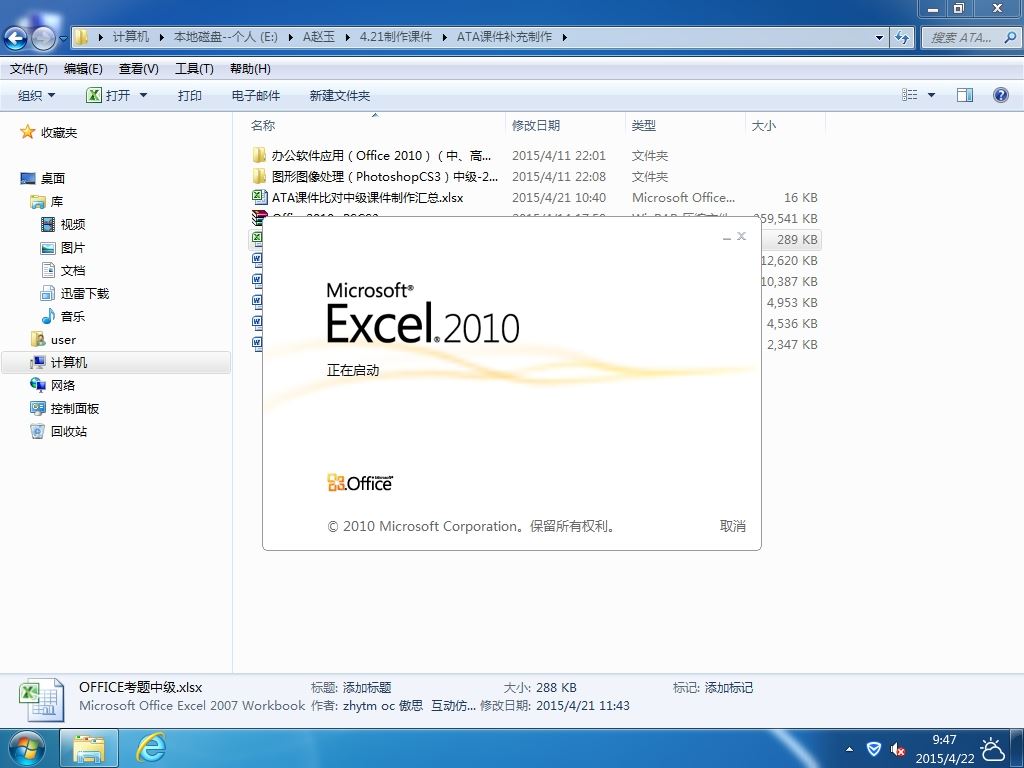
Task: Select 4.21制作课件 breadcrumb segment
Action: [396, 37]
